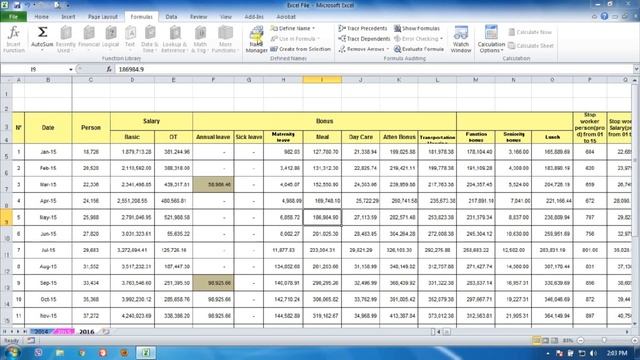Click the zoom slider in status bar
Screen dimensions: 640x360
[604, 340]
